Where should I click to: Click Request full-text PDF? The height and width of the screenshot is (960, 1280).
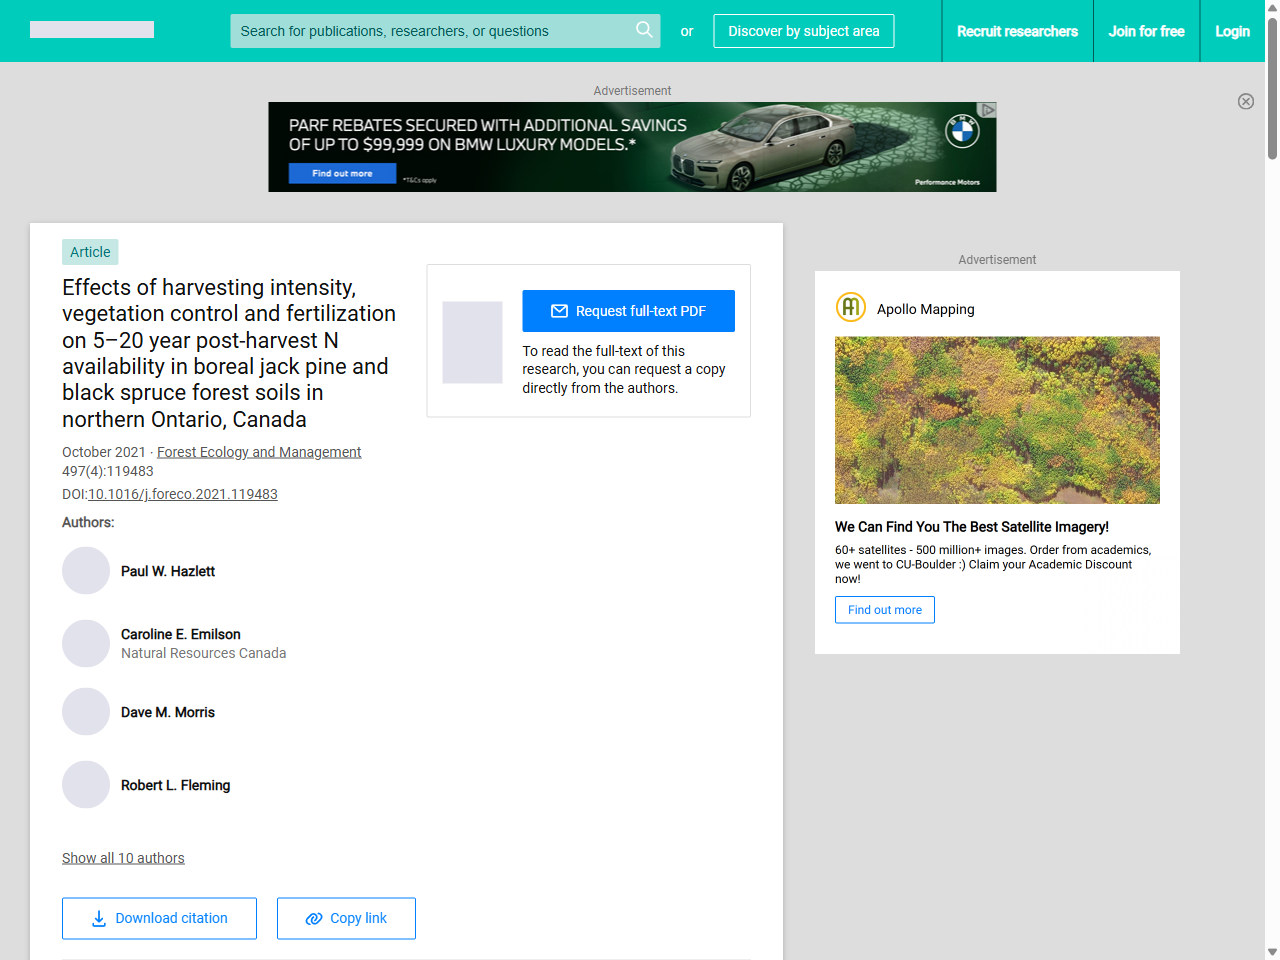pyautogui.click(x=628, y=310)
